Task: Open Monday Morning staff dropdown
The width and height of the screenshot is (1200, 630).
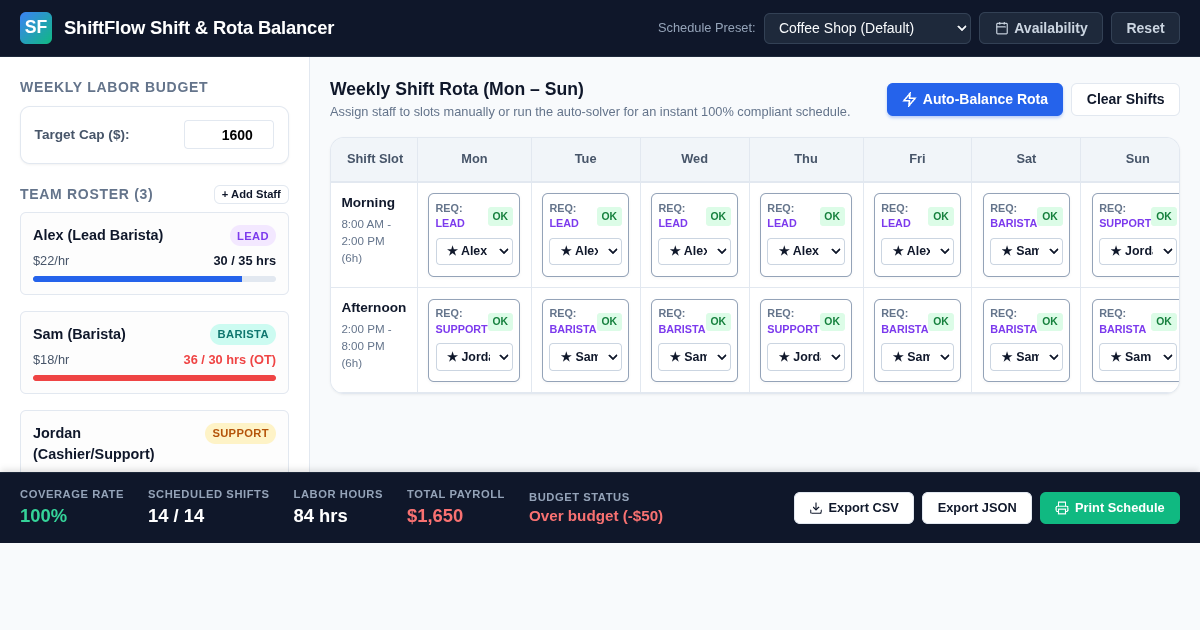Action: (x=474, y=251)
